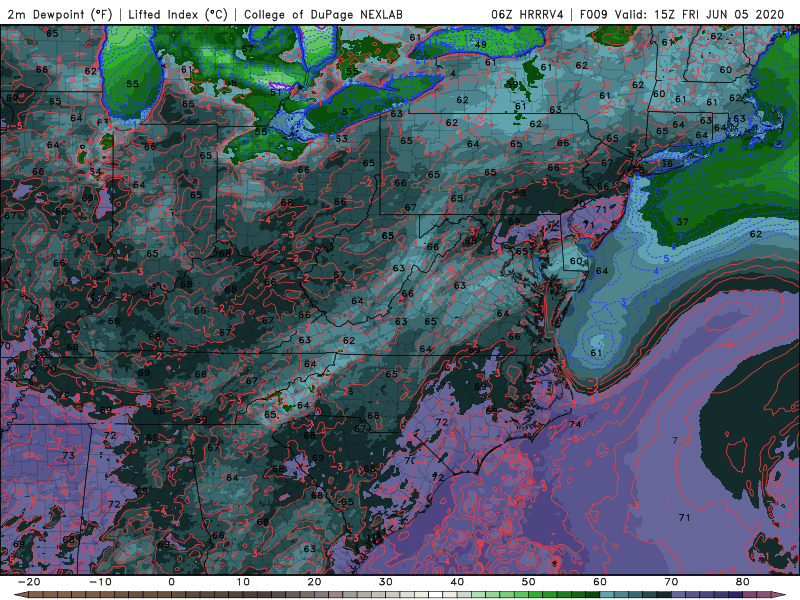This screenshot has width=800, height=600.
Task: Click the 'Lifted Index (°C)' title label
Action: (x=178, y=14)
